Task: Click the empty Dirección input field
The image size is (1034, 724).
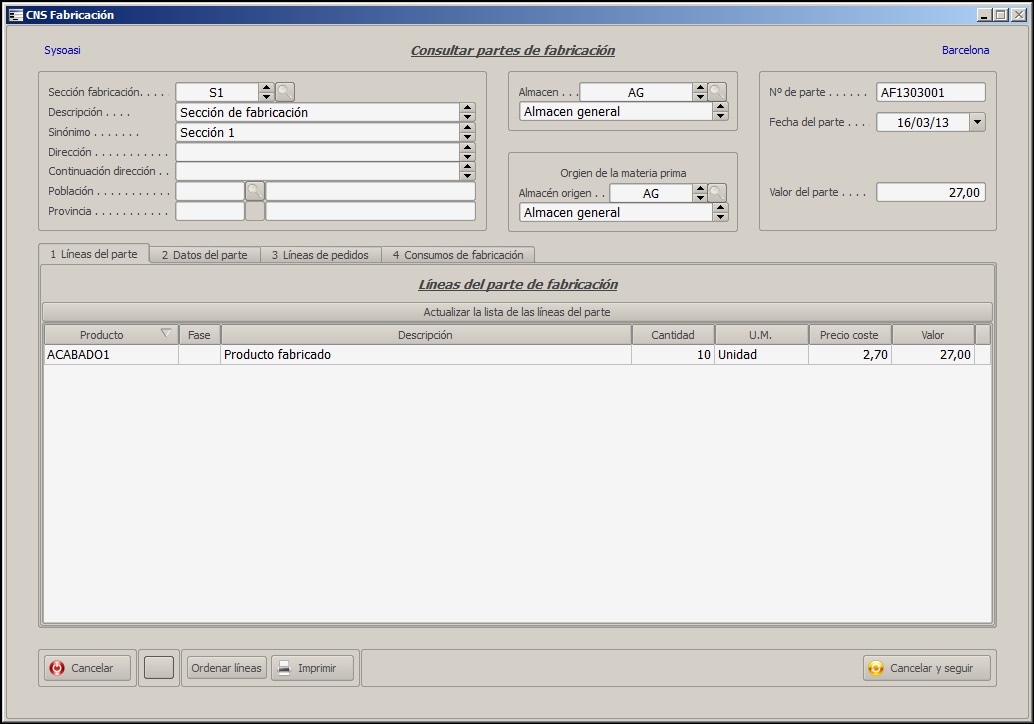Action: pyautogui.click(x=318, y=152)
